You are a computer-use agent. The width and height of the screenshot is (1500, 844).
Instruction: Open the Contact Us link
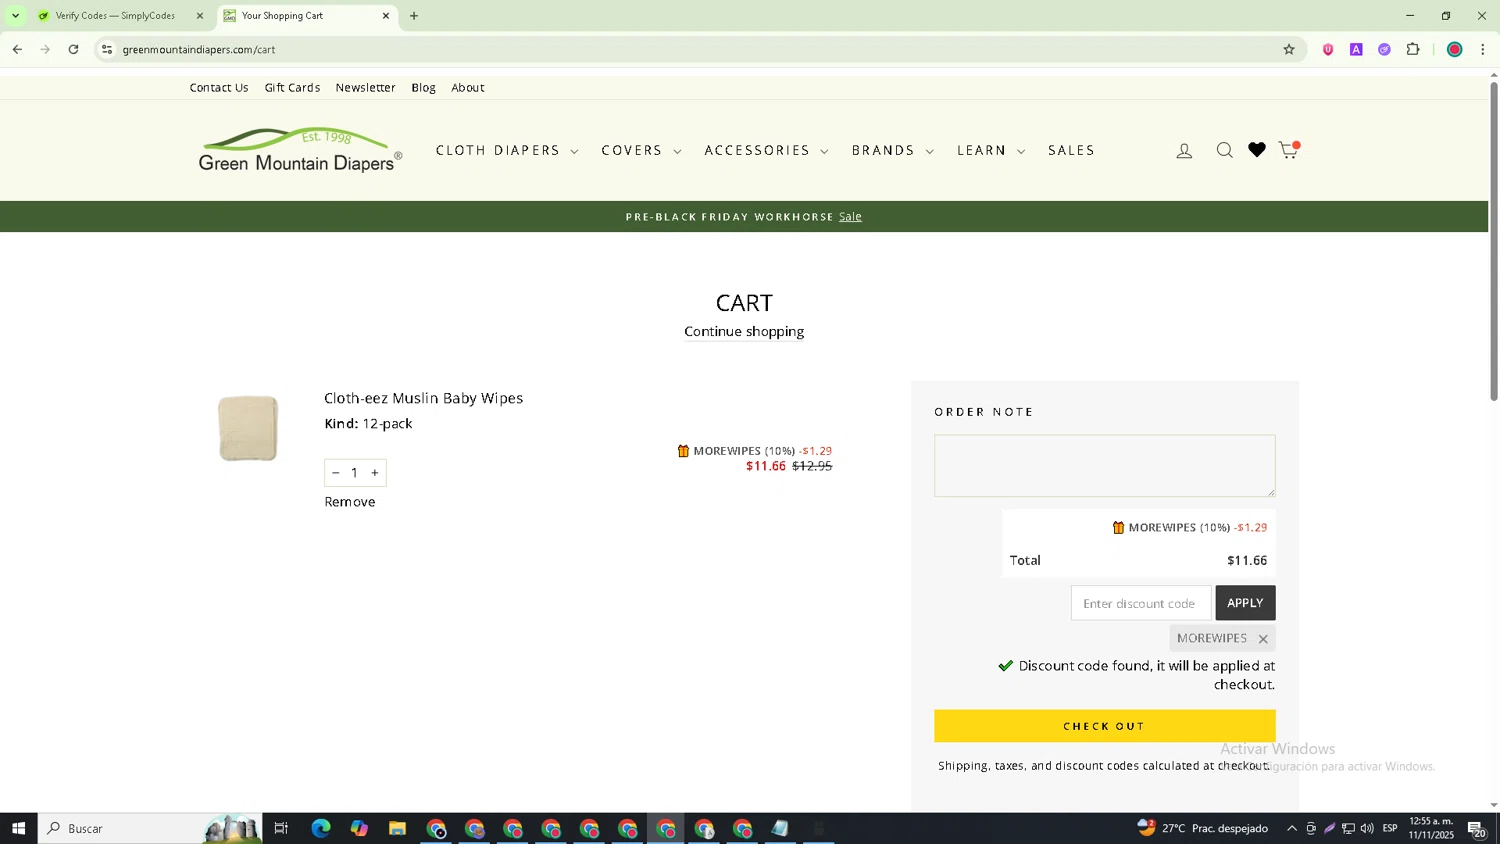(x=219, y=88)
